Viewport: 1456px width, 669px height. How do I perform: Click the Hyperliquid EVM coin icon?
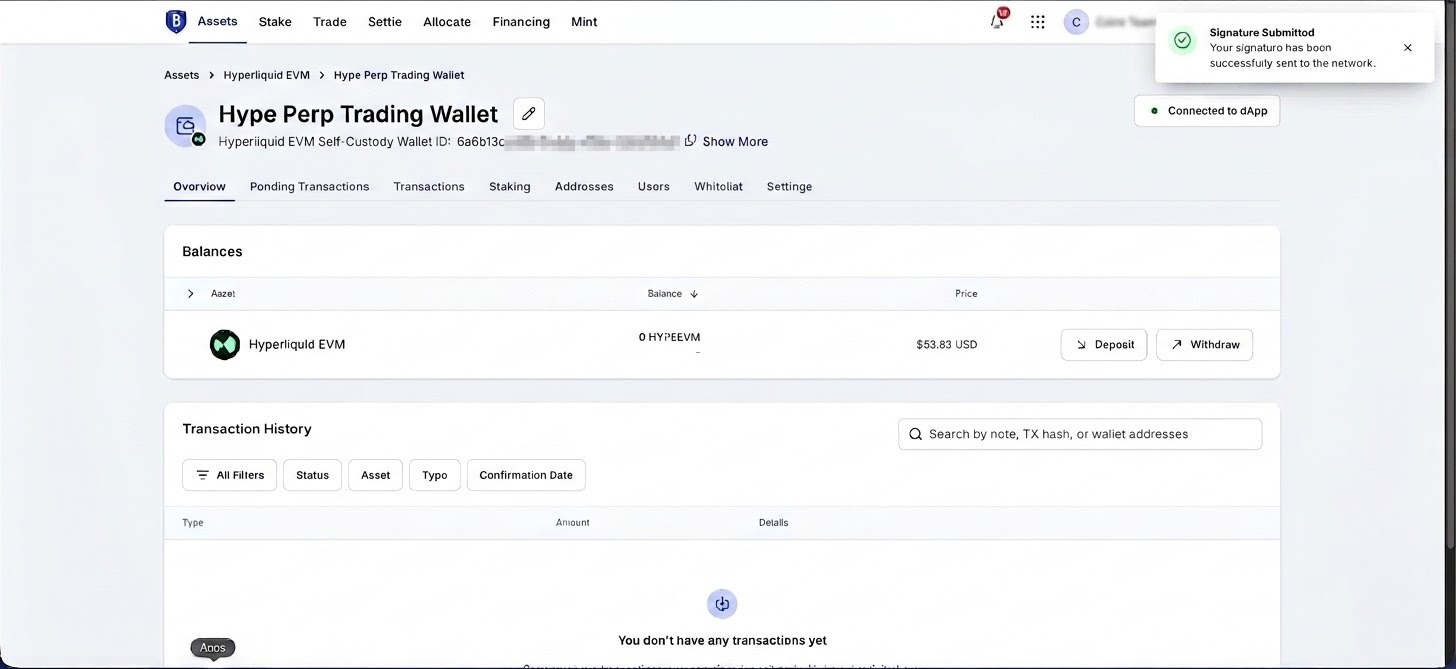pos(225,344)
